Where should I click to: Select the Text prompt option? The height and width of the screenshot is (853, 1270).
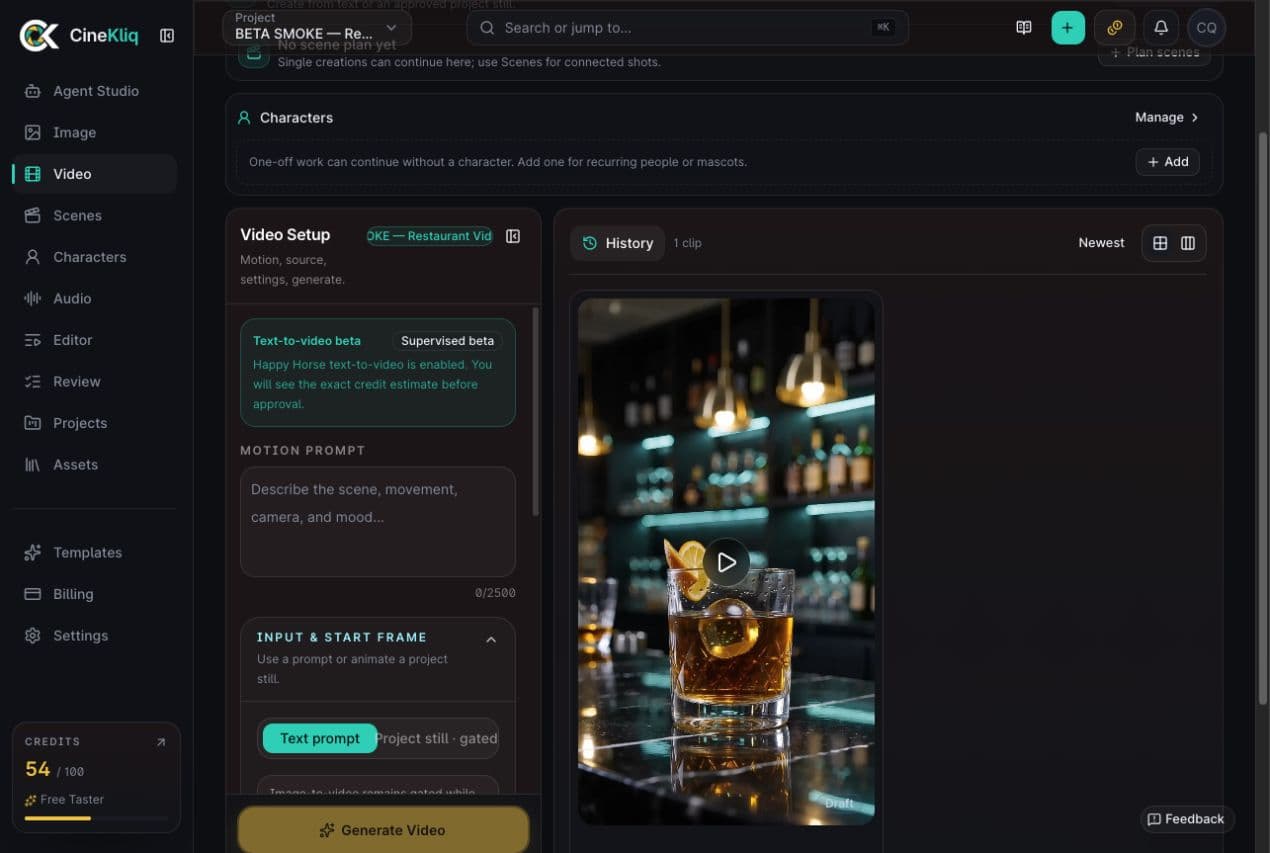[x=320, y=738]
